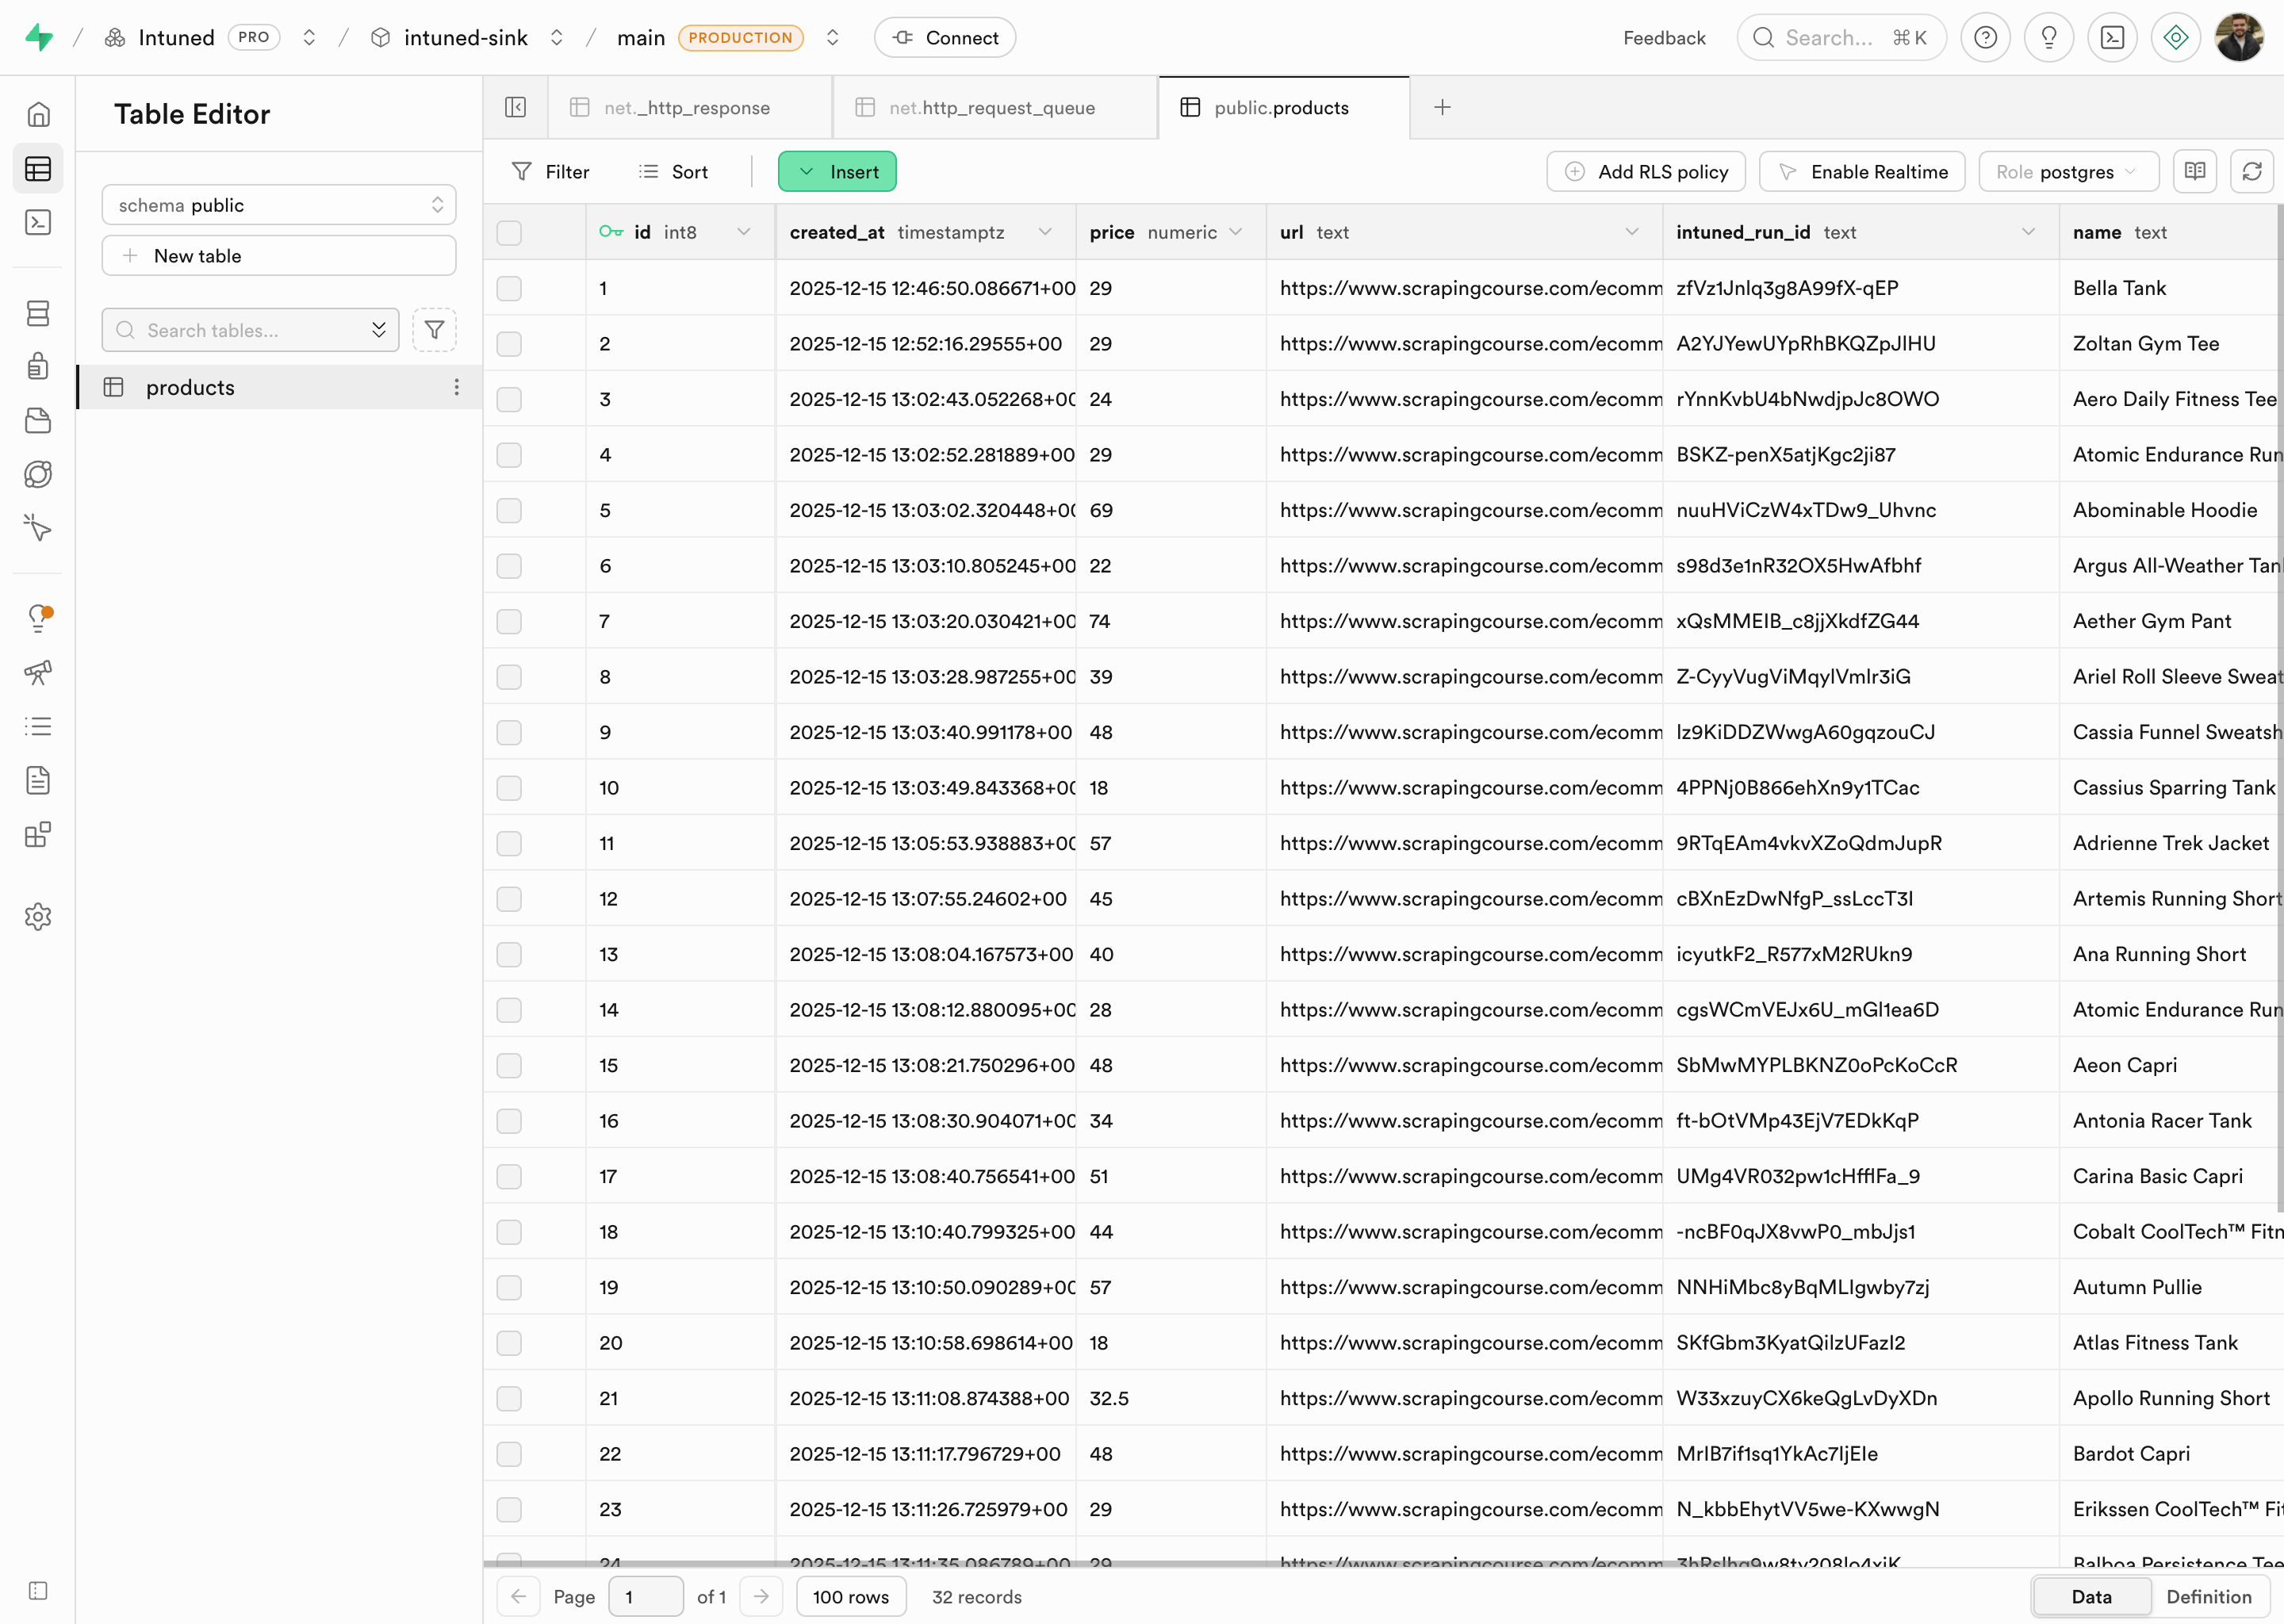This screenshot has height=1624, width=2284.
Task: Open the Feedback link
Action: pyautogui.click(x=1664, y=38)
